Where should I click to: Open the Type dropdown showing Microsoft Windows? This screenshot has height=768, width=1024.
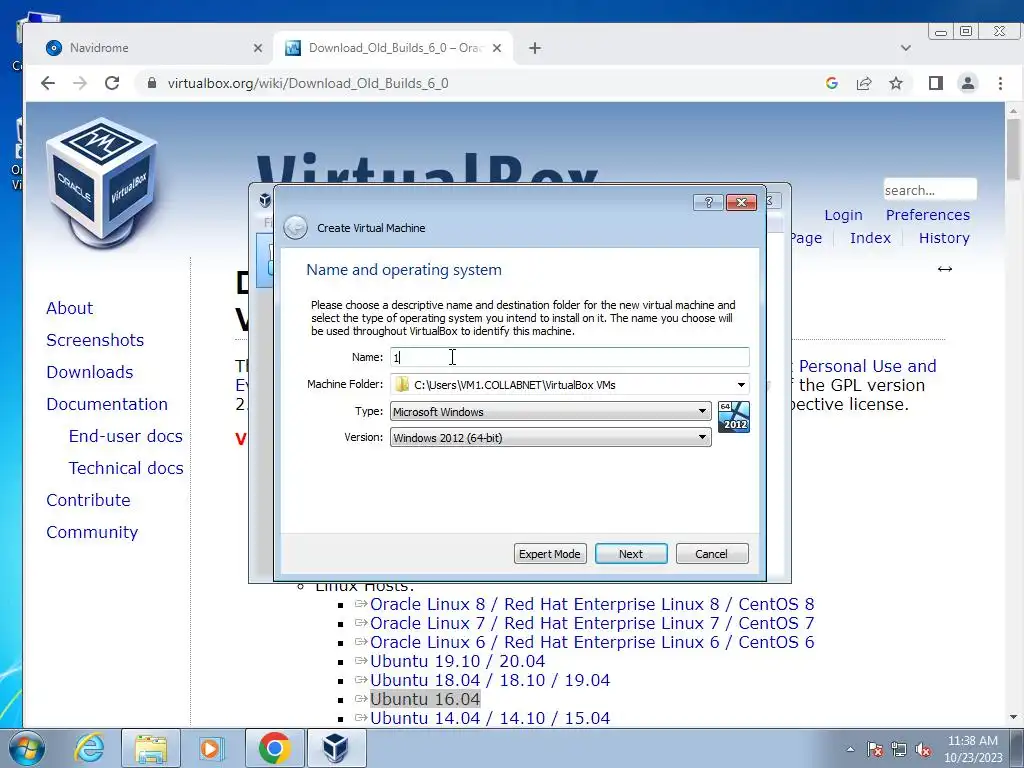tap(551, 411)
